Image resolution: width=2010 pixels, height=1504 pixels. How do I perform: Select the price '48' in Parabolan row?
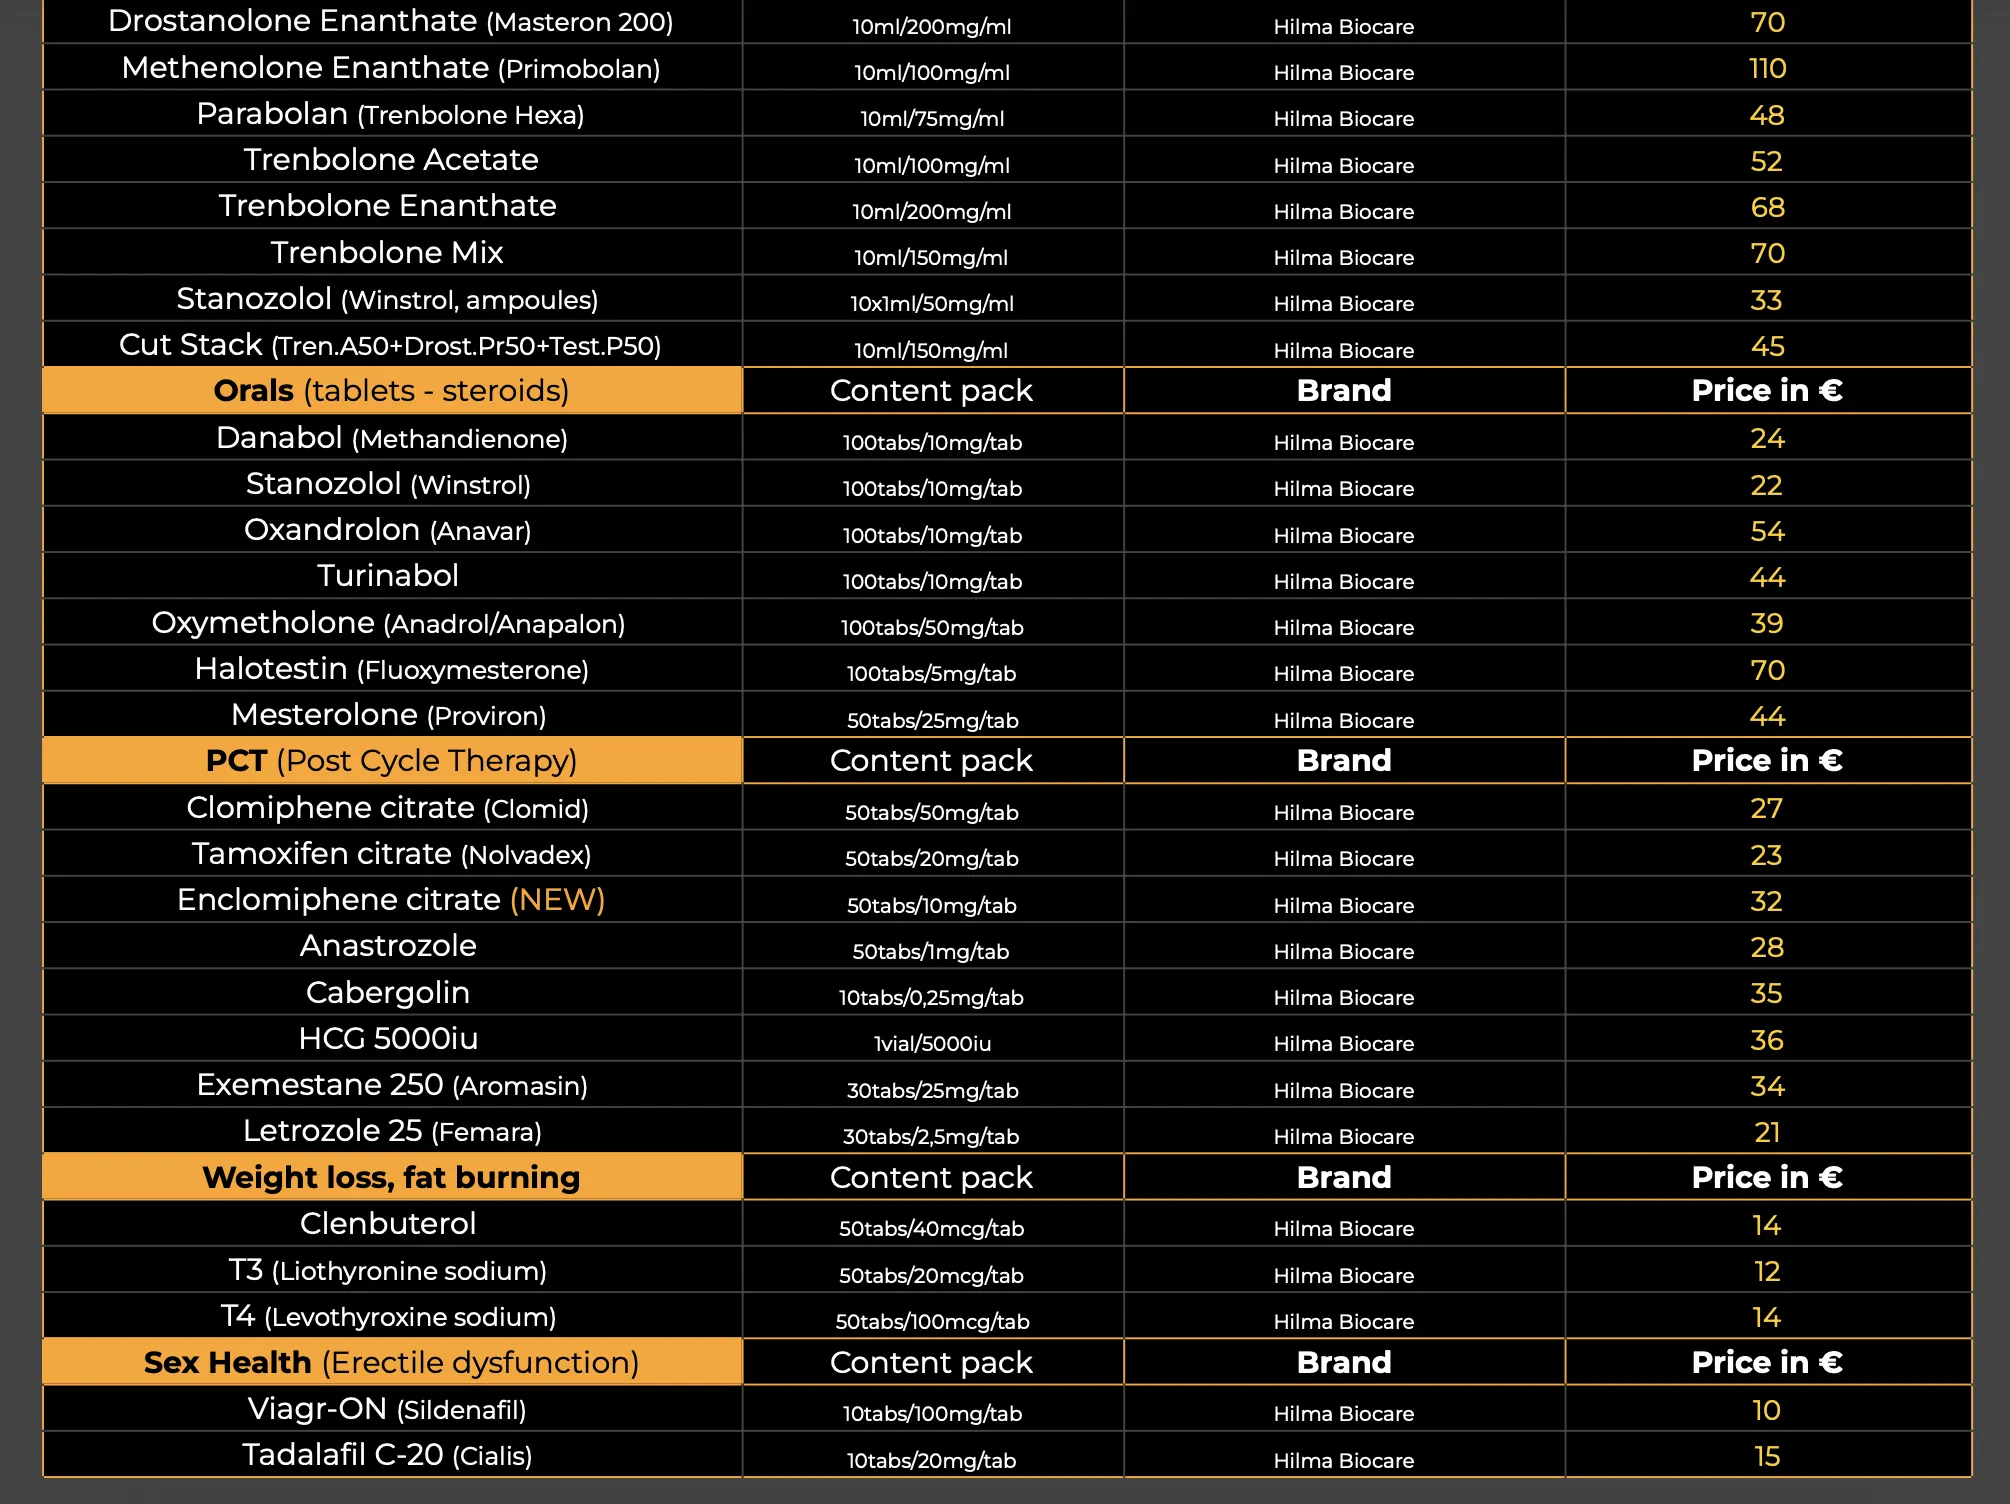1767,115
